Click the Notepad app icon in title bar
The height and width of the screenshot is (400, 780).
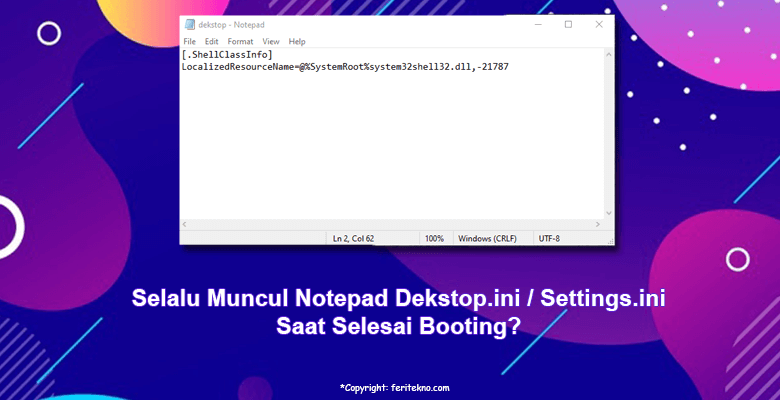coord(190,24)
